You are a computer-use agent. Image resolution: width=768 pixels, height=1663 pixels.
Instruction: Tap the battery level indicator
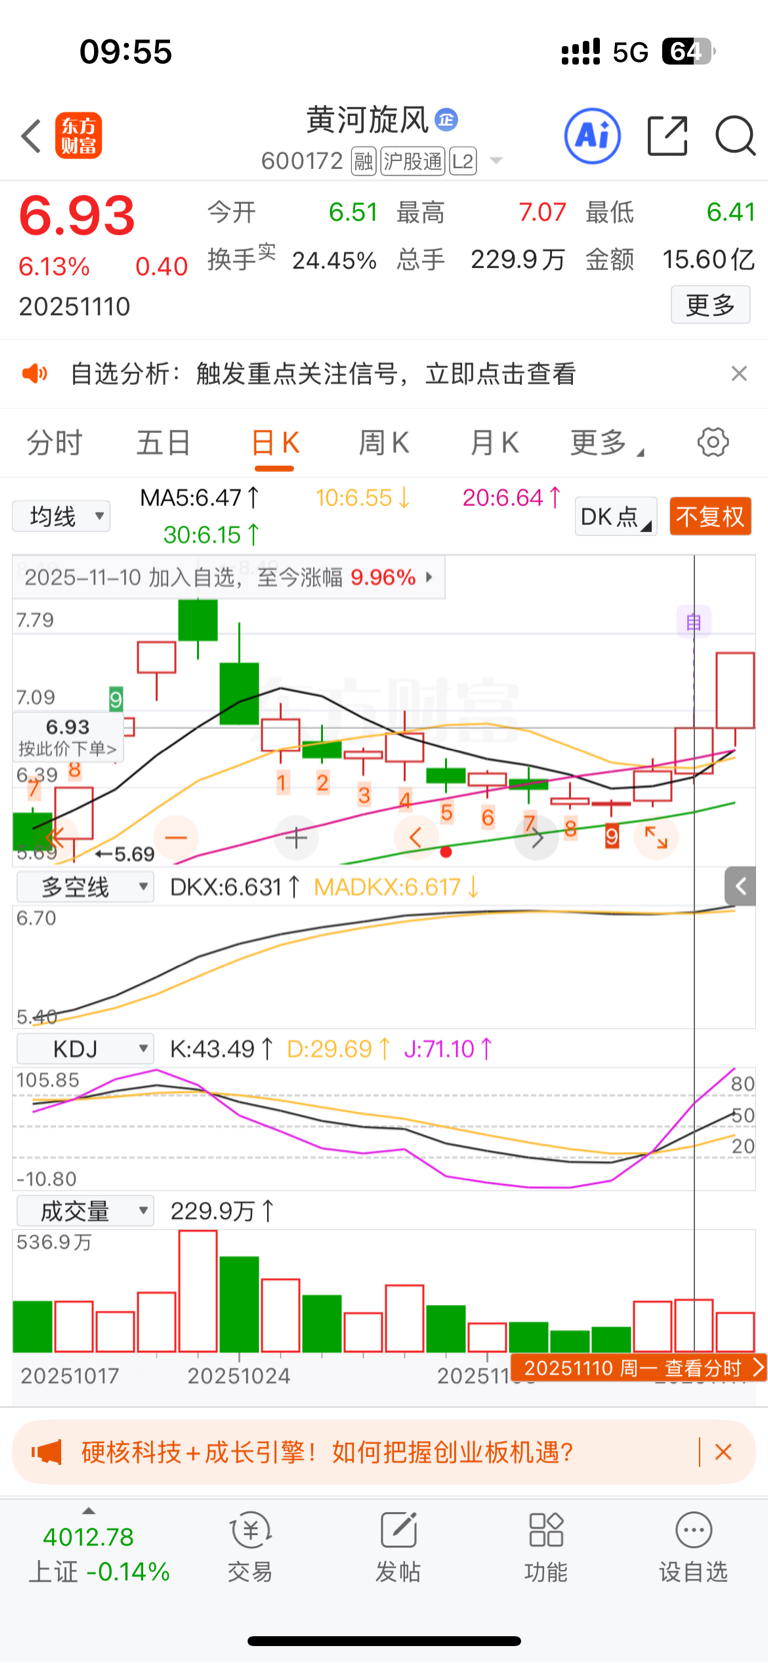pos(688,51)
